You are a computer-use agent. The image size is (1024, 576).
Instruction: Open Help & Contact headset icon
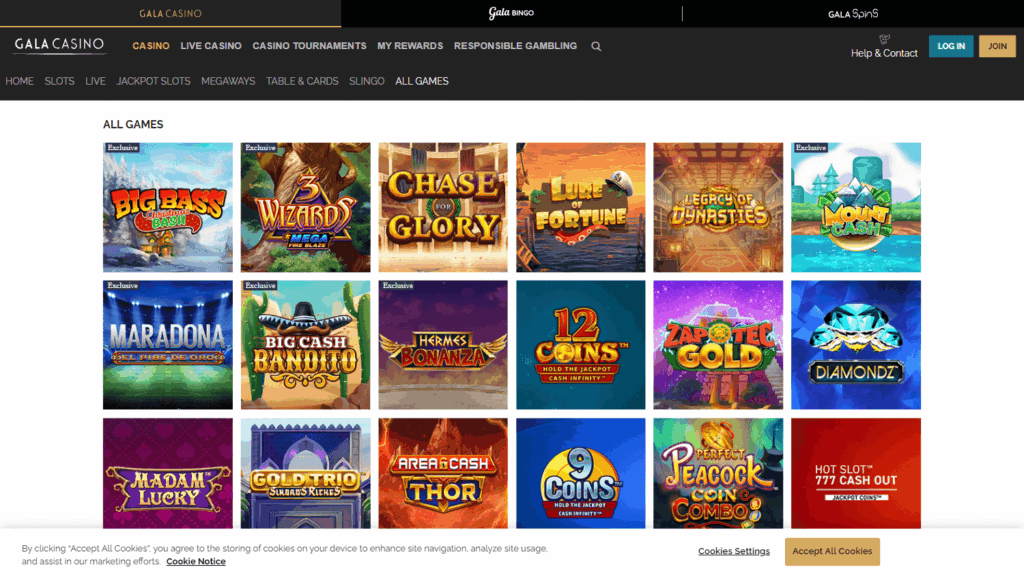tap(884, 39)
